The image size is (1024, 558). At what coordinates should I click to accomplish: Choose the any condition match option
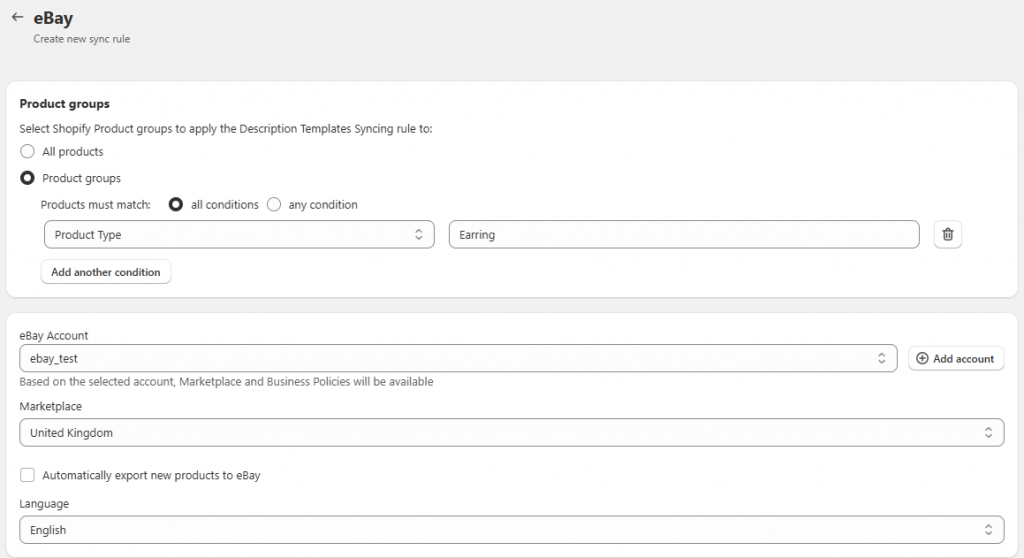coord(274,205)
